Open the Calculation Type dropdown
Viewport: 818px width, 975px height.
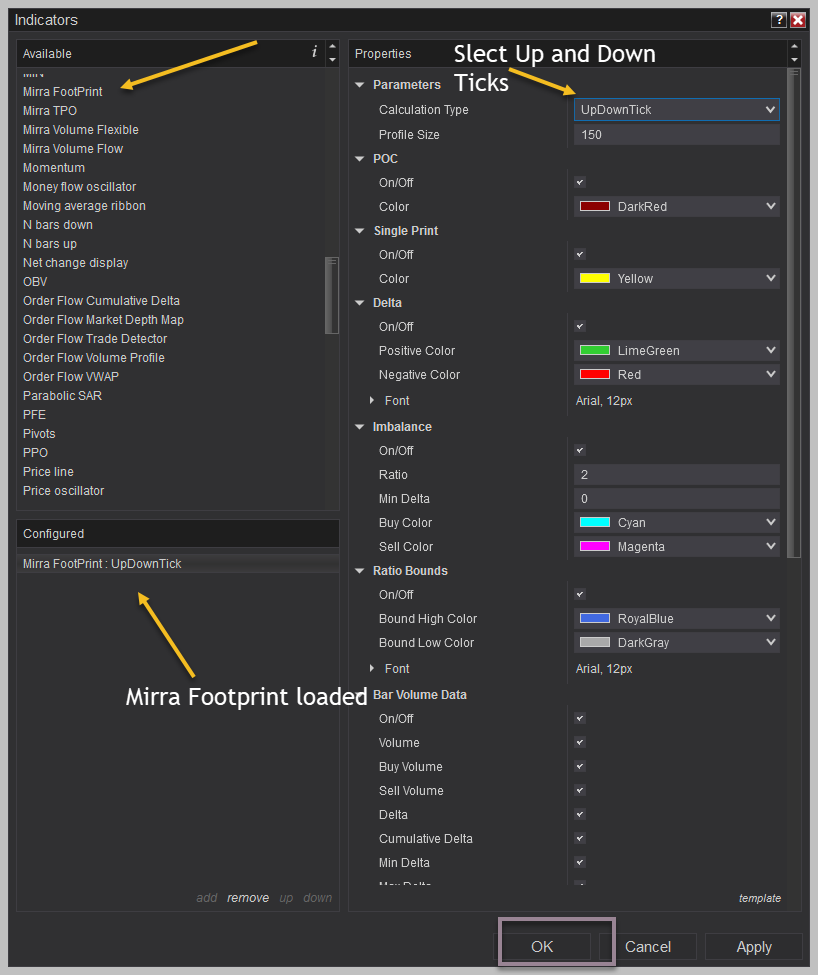676,109
